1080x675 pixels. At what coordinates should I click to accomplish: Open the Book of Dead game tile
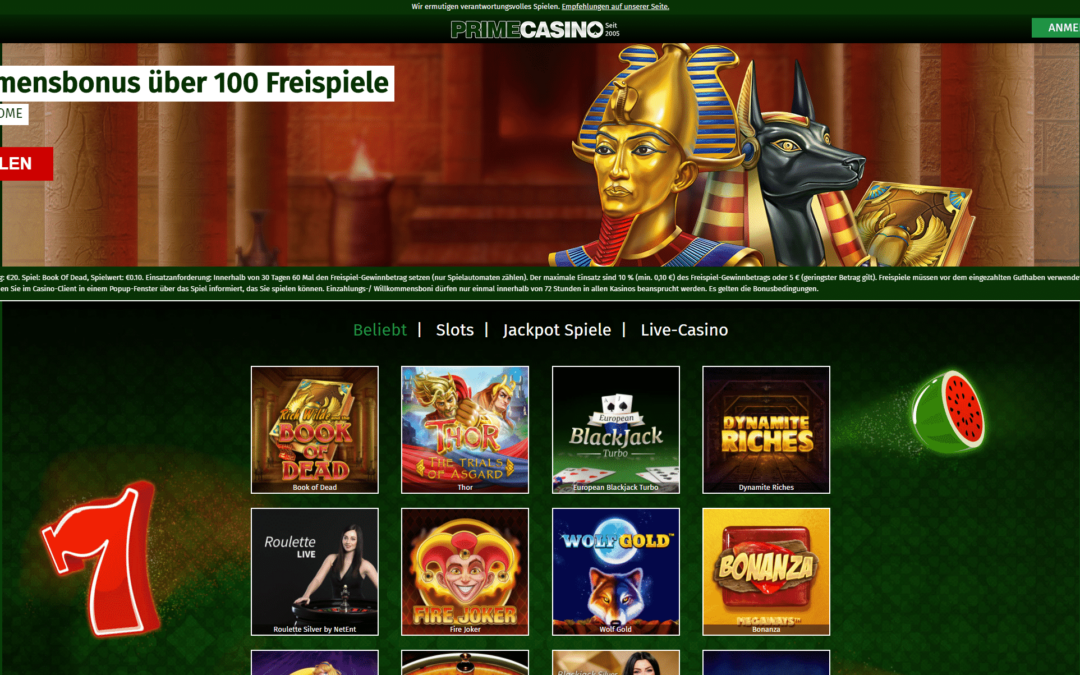(x=315, y=430)
